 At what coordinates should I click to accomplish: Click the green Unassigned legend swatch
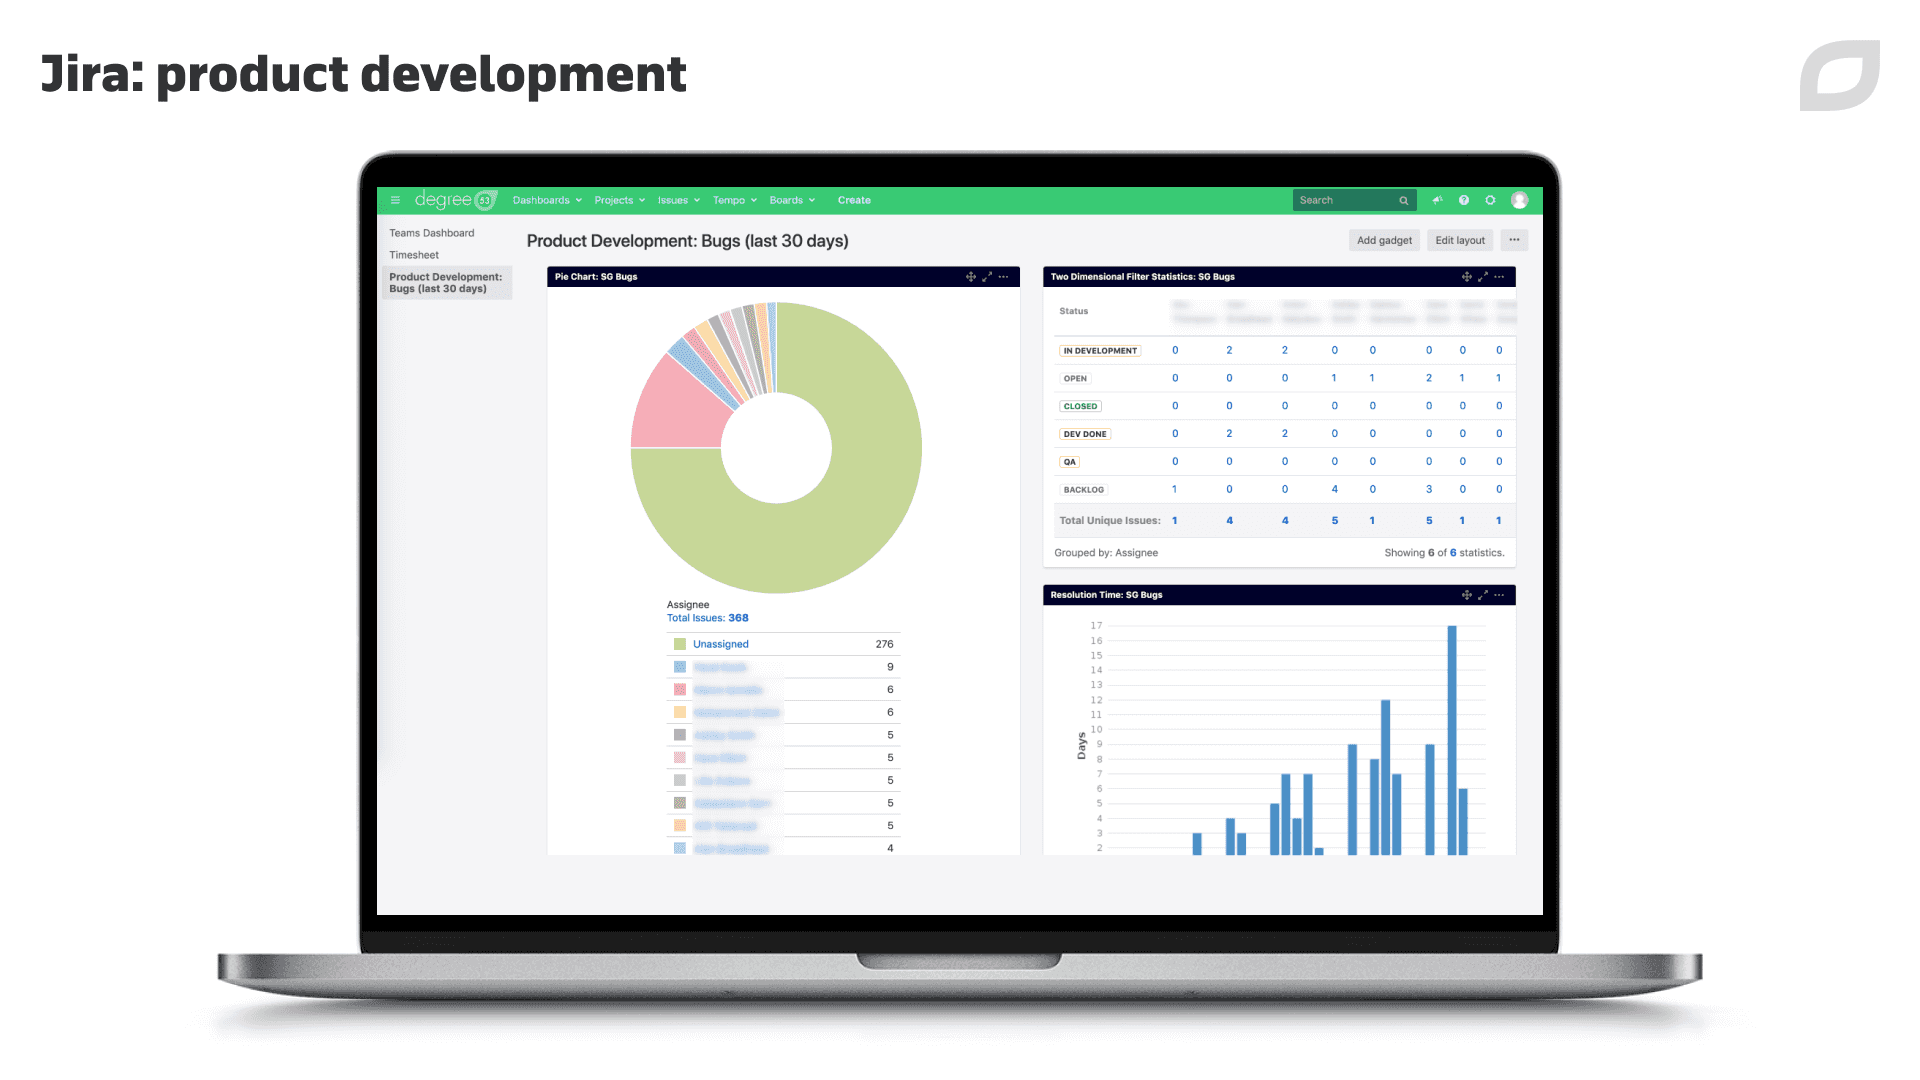[680, 644]
